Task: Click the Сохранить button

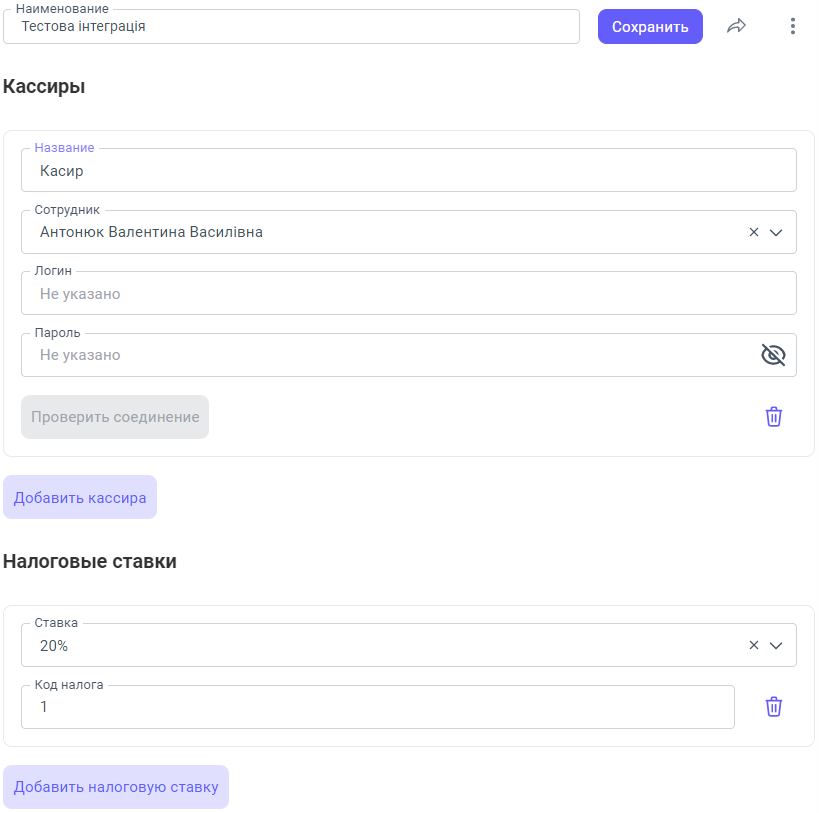Action: pyautogui.click(x=650, y=27)
